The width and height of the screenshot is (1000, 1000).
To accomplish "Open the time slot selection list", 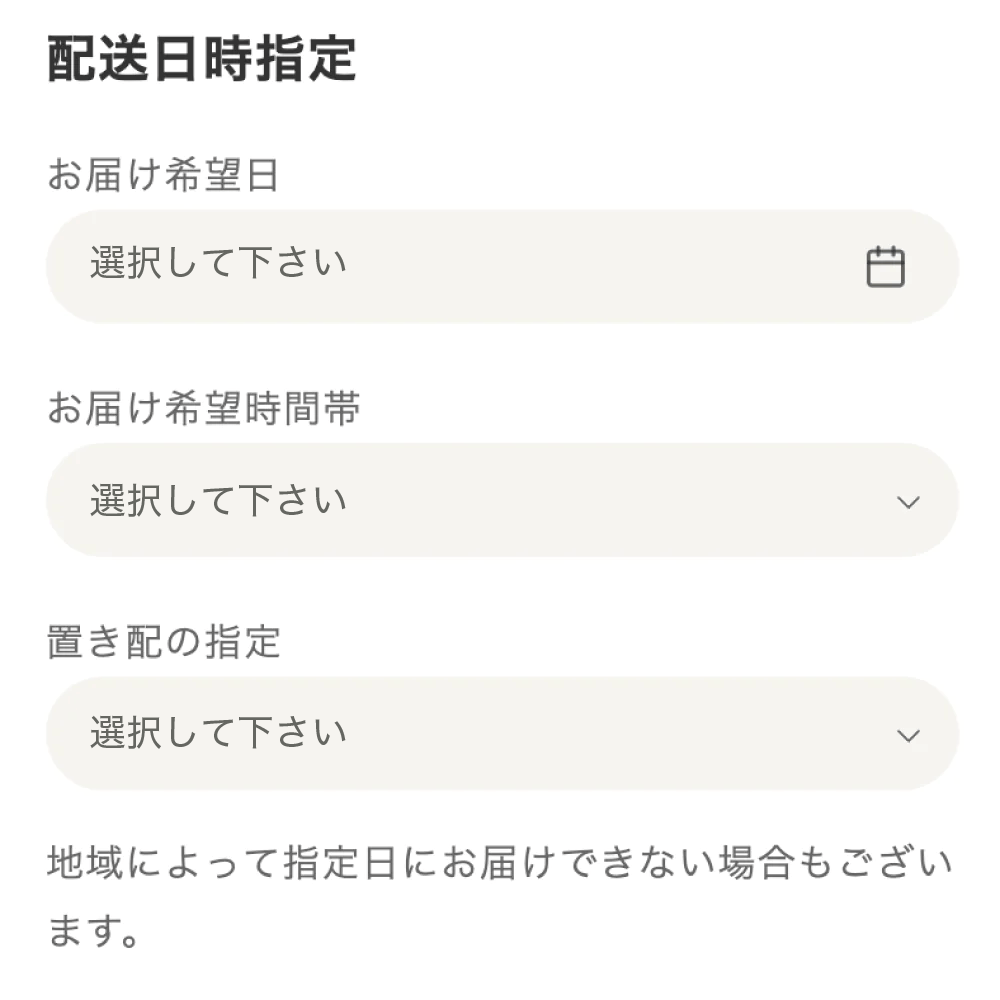I will pyautogui.click(x=500, y=498).
